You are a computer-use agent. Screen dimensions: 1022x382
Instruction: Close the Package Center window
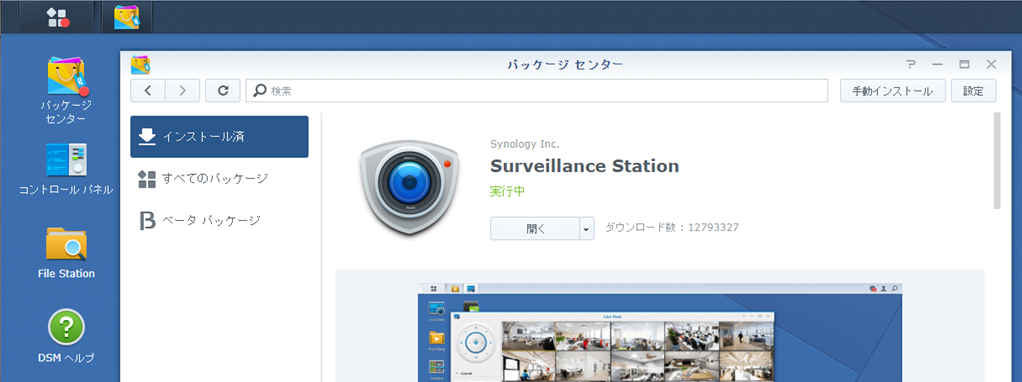click(991, 65)
